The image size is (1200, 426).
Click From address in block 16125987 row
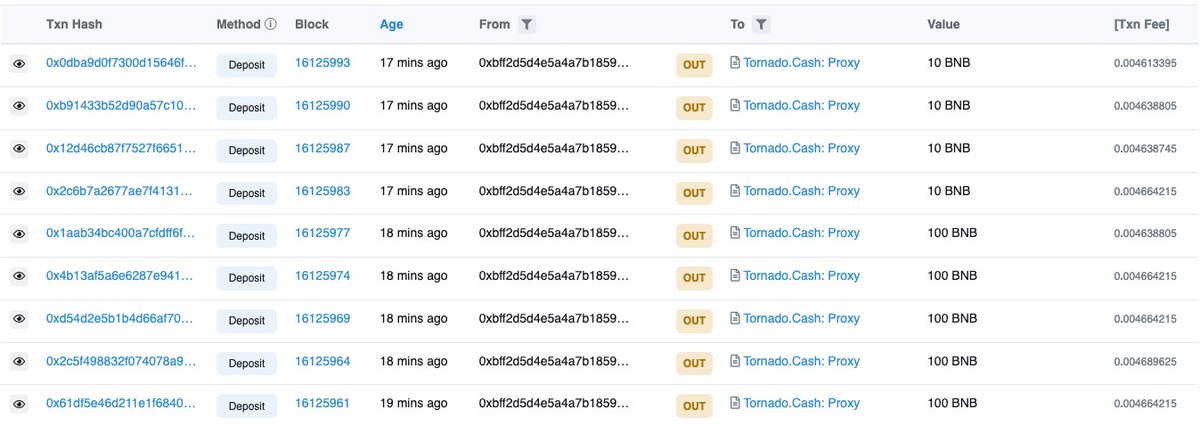tap(555, 148)
